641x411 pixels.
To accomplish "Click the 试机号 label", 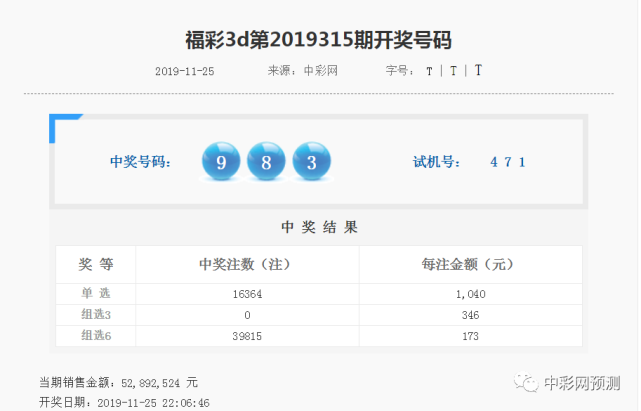I will click(x=436, y=162).
